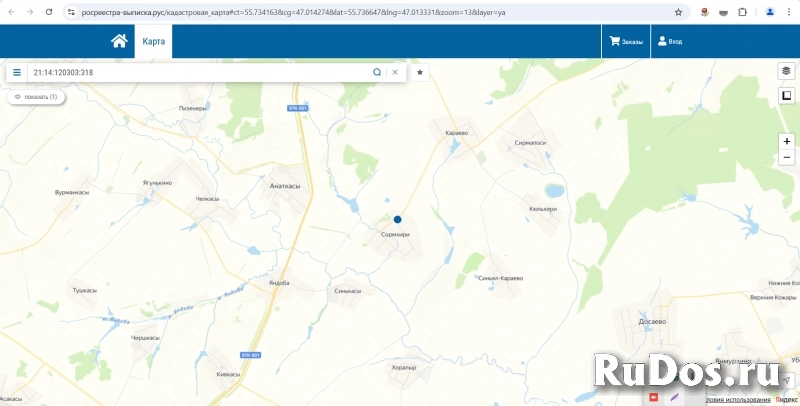Image resolution: width=800 pixels, height=406 pixels.
Task: Click the Тушкасы map label
Action: [x=85, y=291]
